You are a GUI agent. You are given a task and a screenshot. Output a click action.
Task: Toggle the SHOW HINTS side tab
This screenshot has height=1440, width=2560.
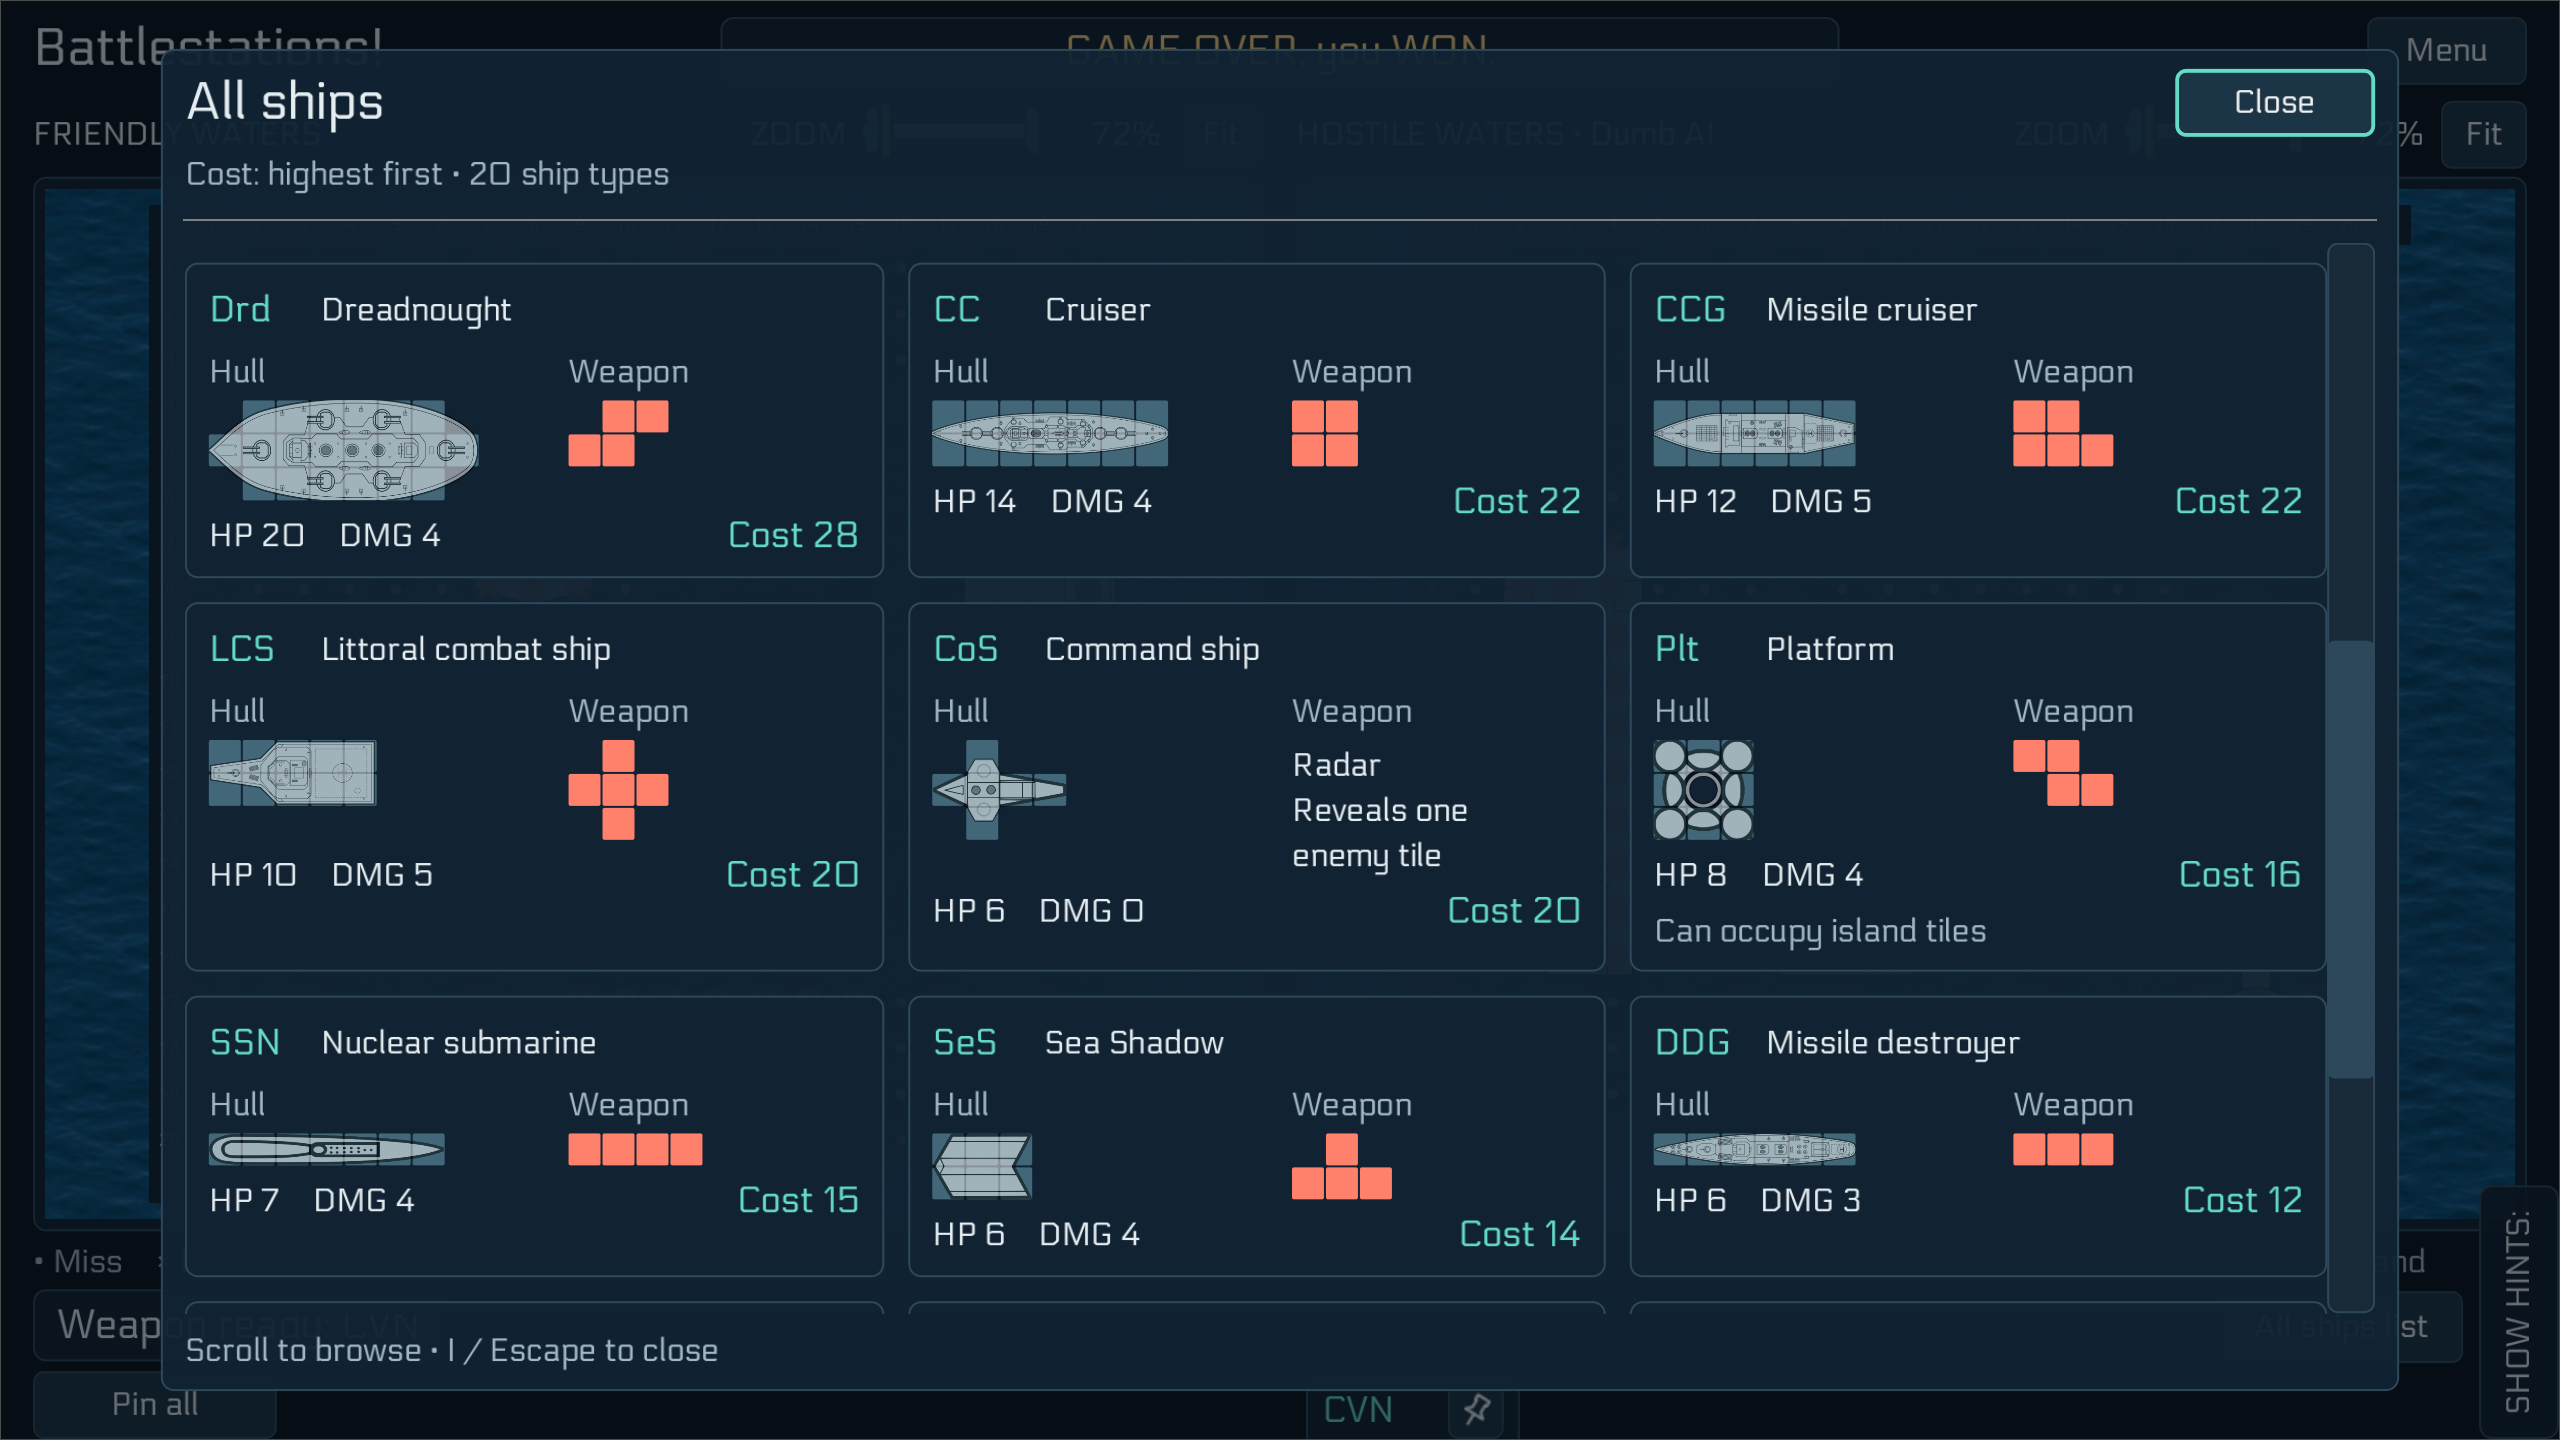[x=2518, y=1312]
